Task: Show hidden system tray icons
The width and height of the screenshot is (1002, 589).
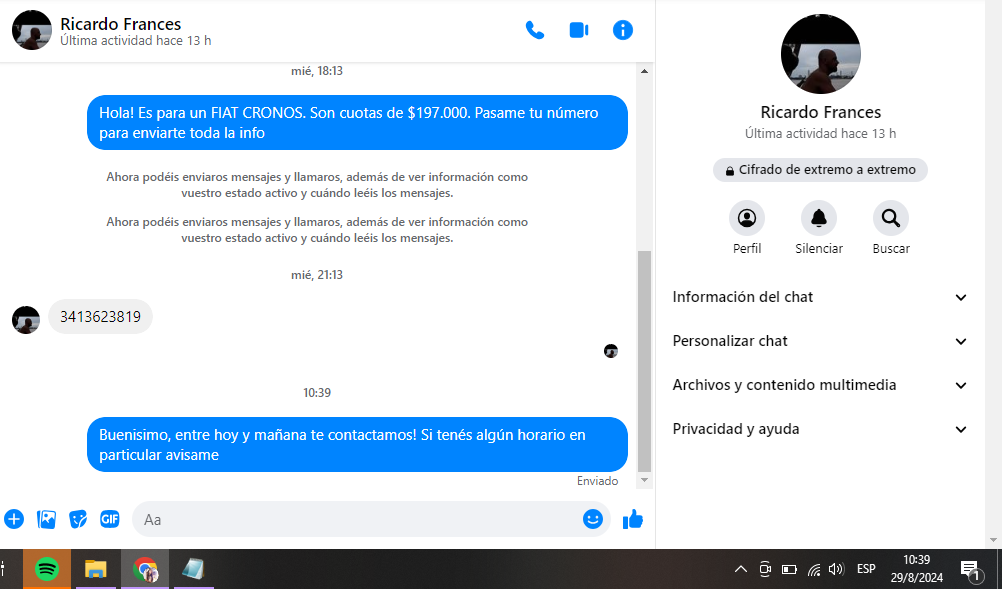Action: pos(741,569)
